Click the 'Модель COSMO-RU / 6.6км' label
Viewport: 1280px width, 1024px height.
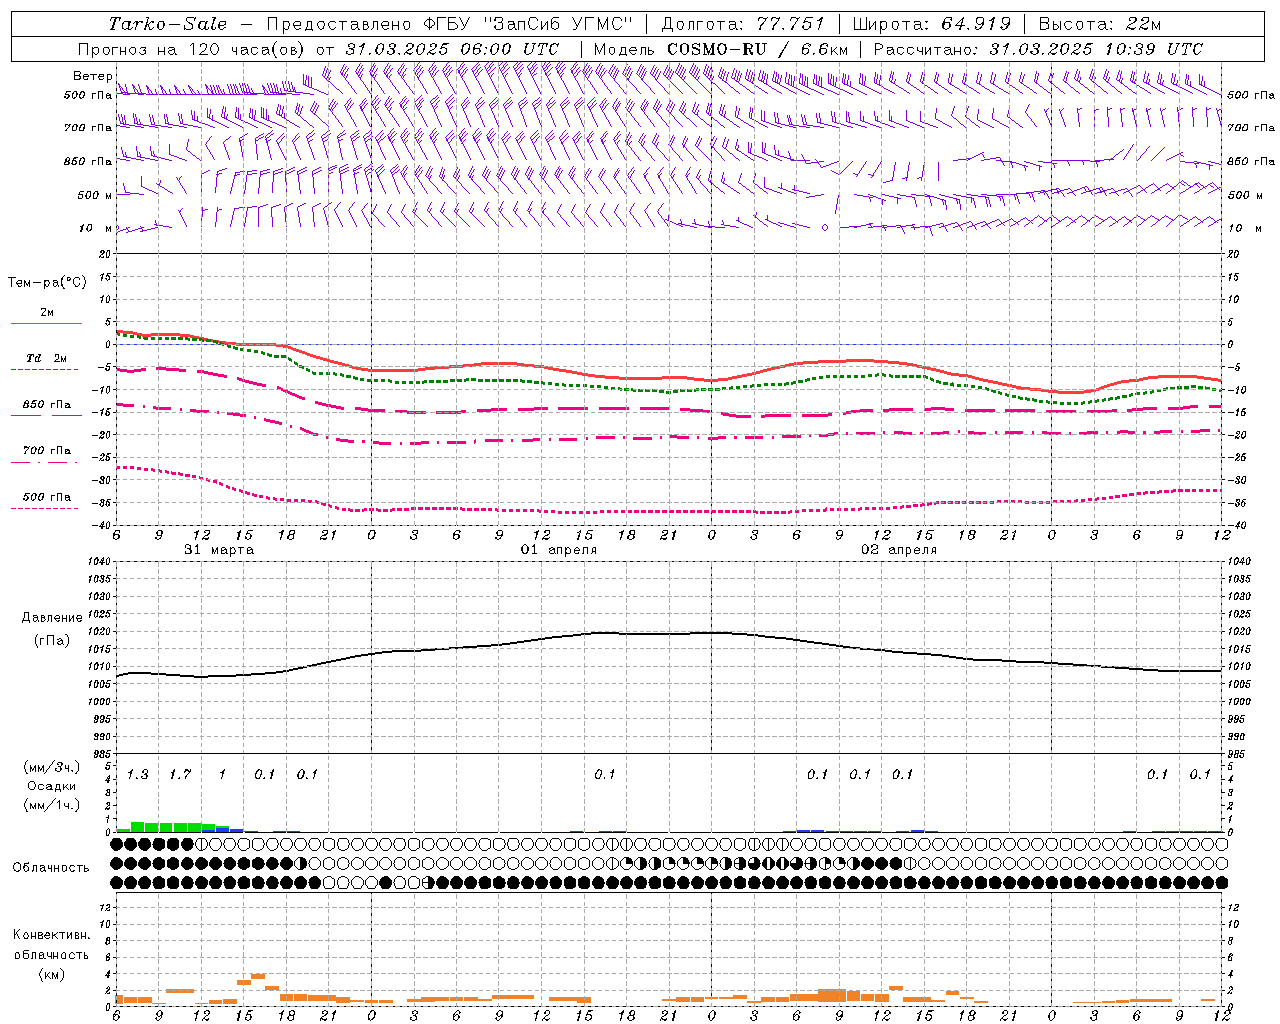tap(720, 49)
